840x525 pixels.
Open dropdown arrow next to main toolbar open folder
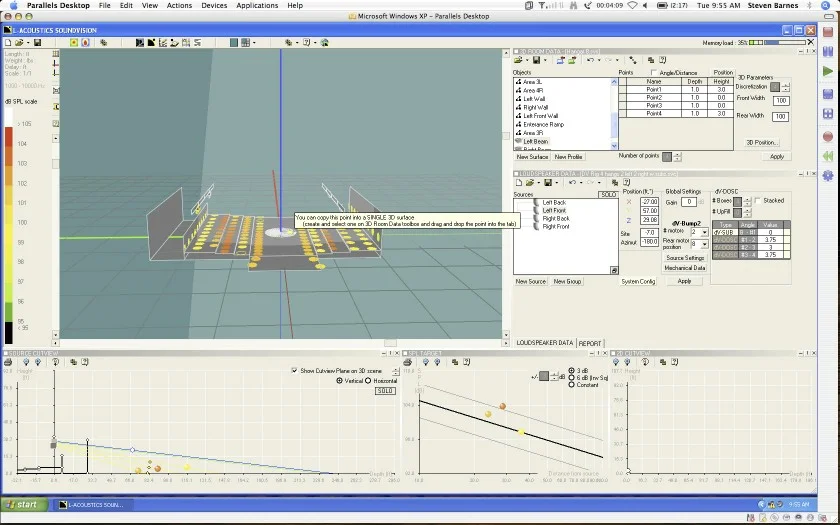(27, 43)
